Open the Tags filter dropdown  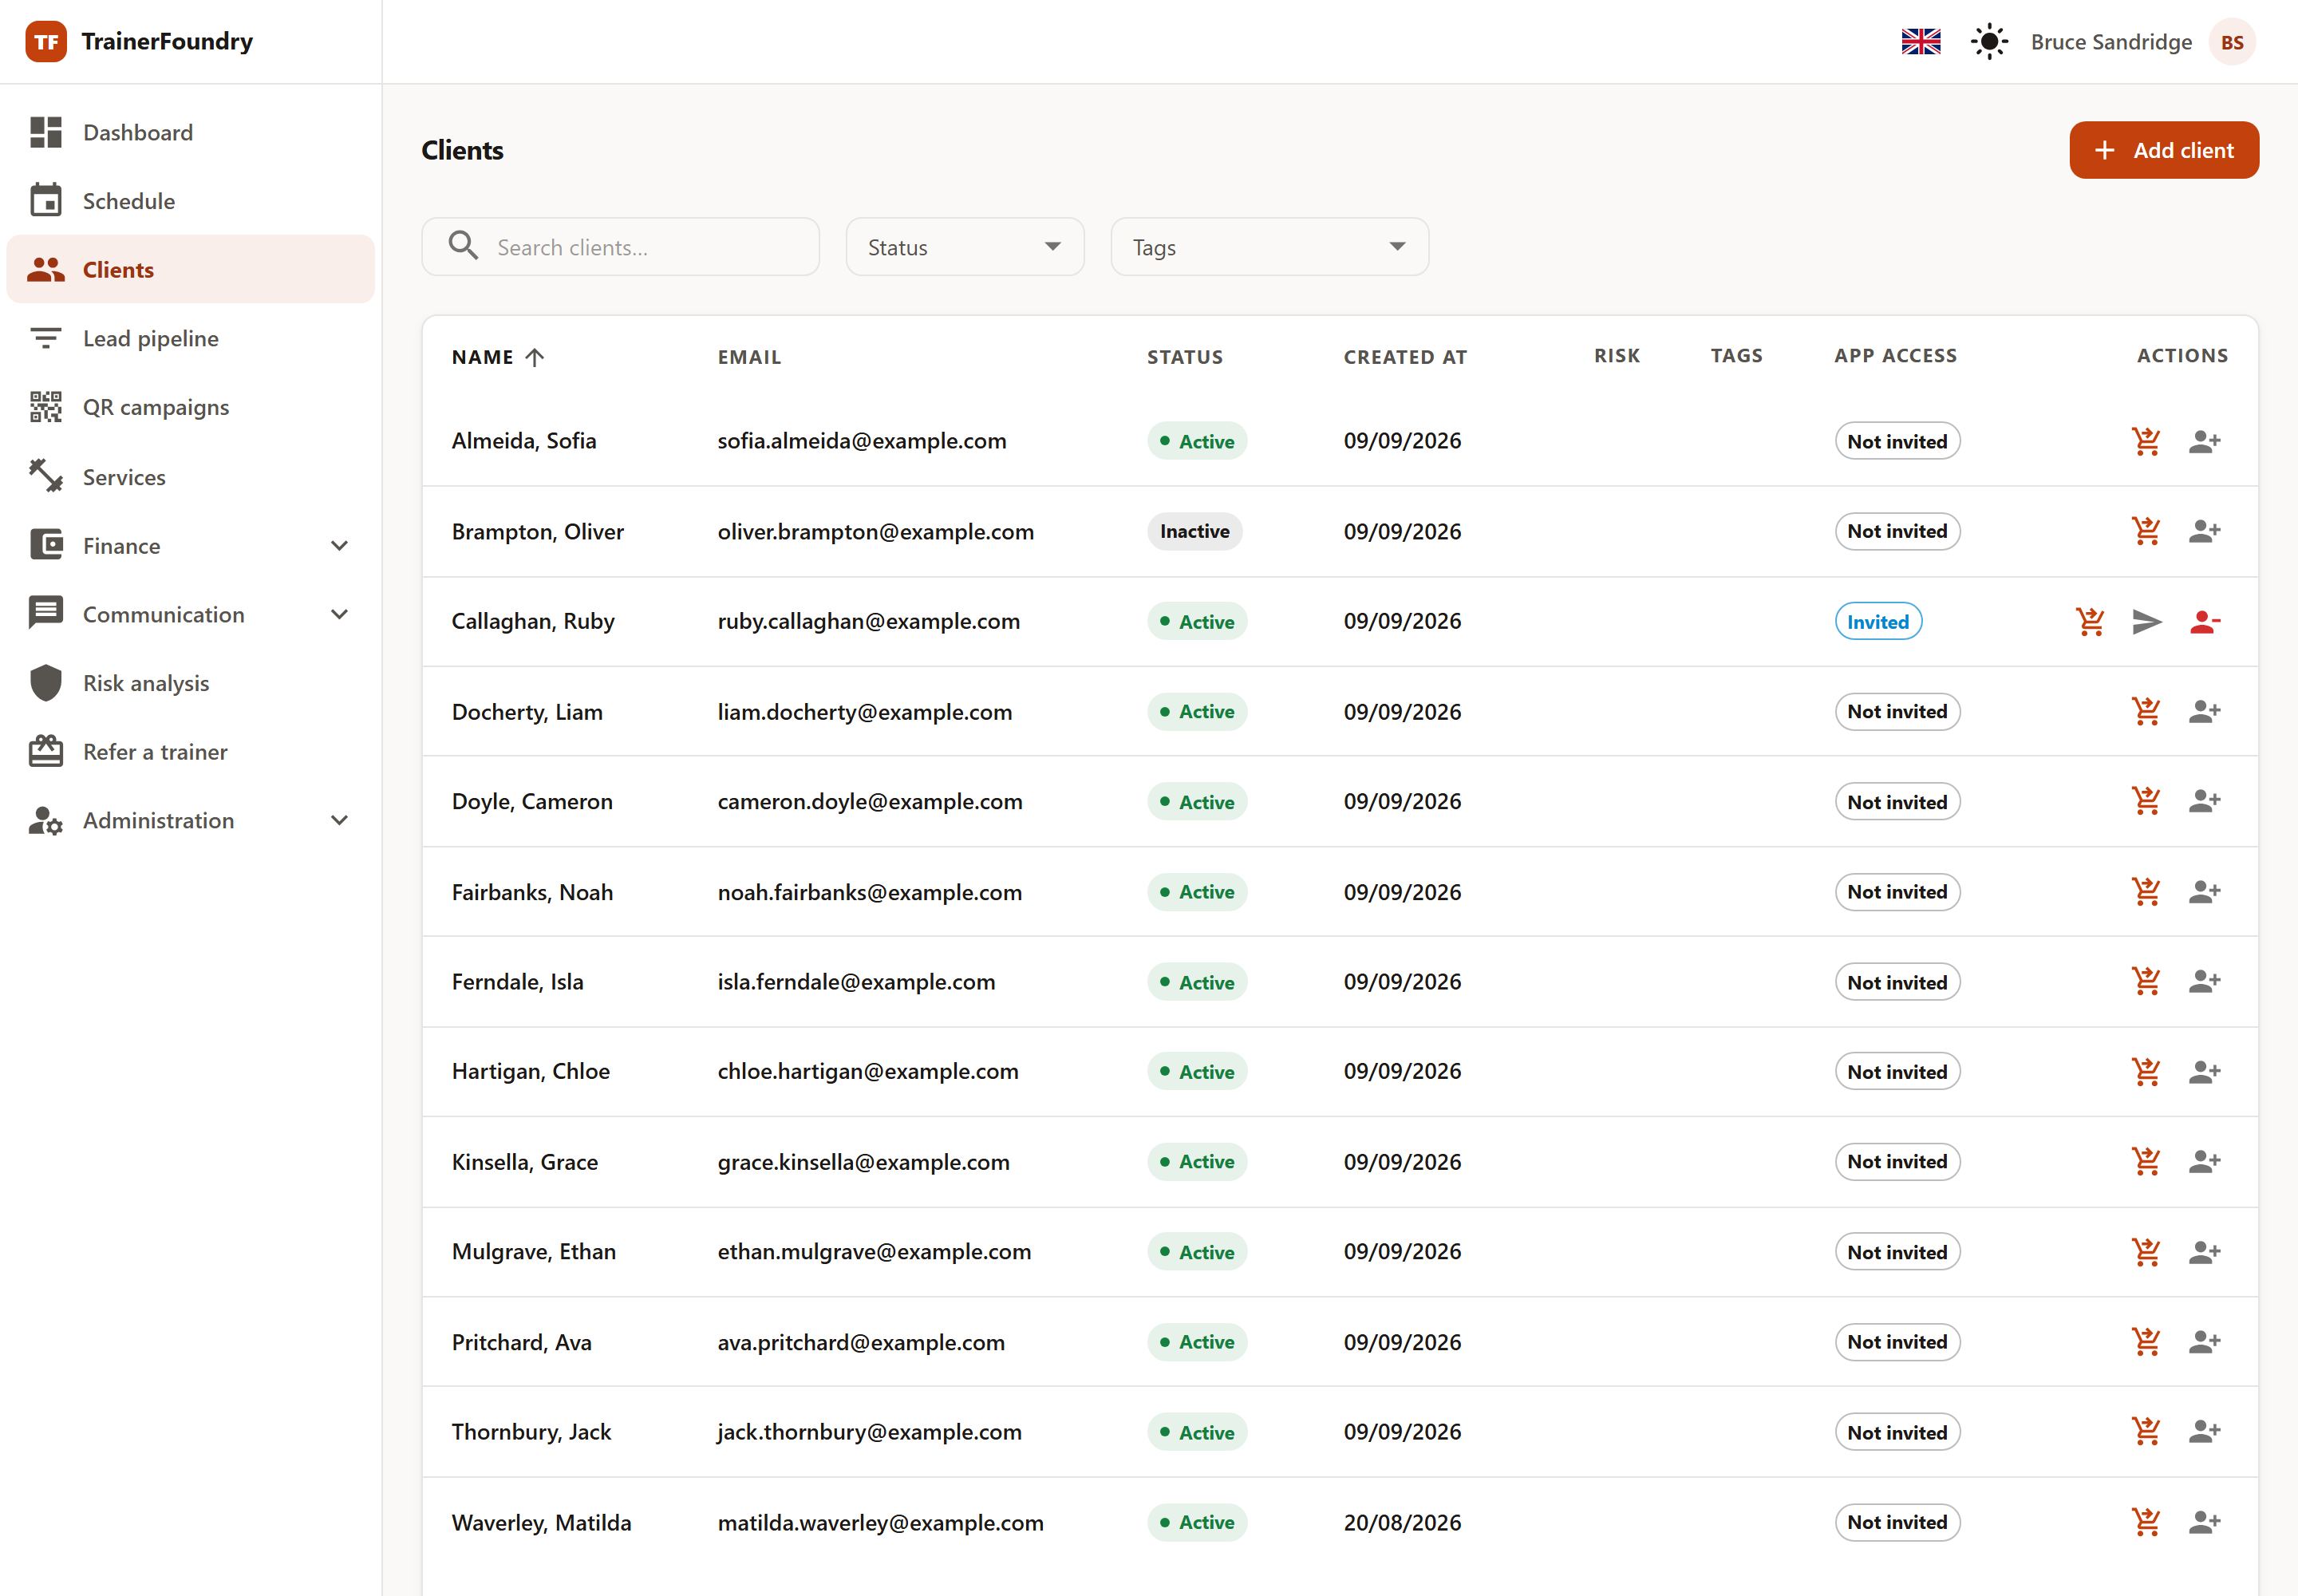[x=1269, y=247]
